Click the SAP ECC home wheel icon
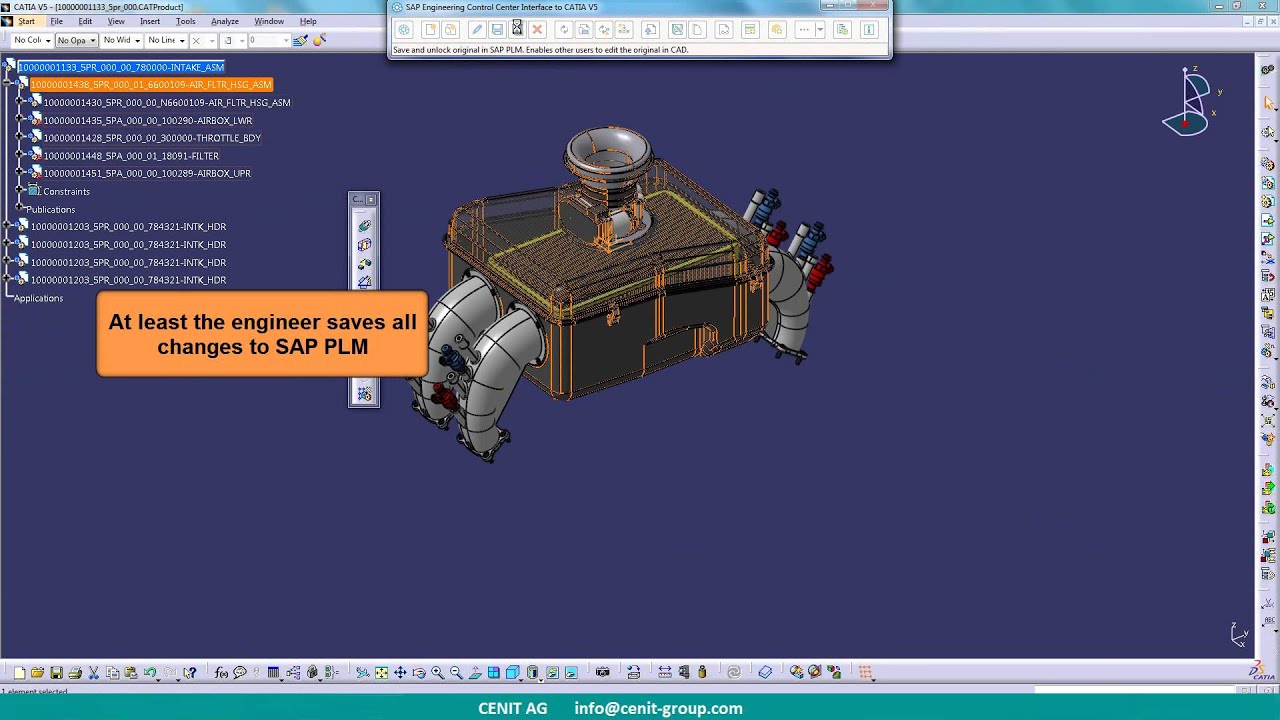This screenshot has width=1280, height=720. click(405, 30)
